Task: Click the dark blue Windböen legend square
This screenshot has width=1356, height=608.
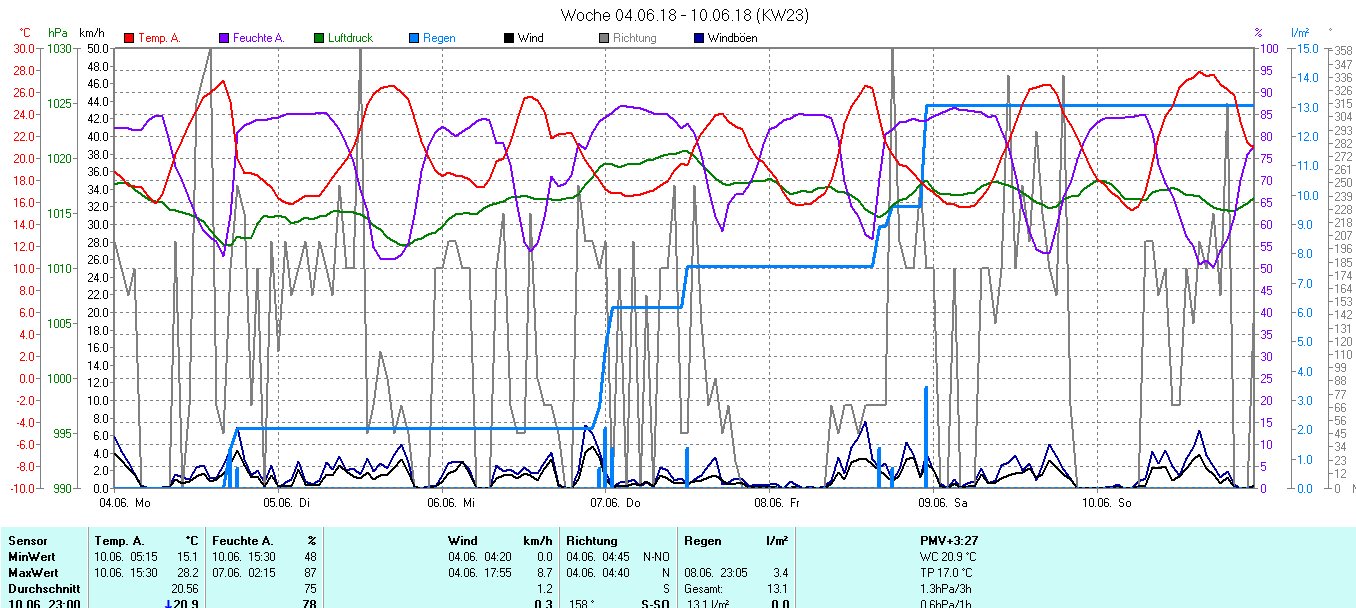Action: [699, 38]
